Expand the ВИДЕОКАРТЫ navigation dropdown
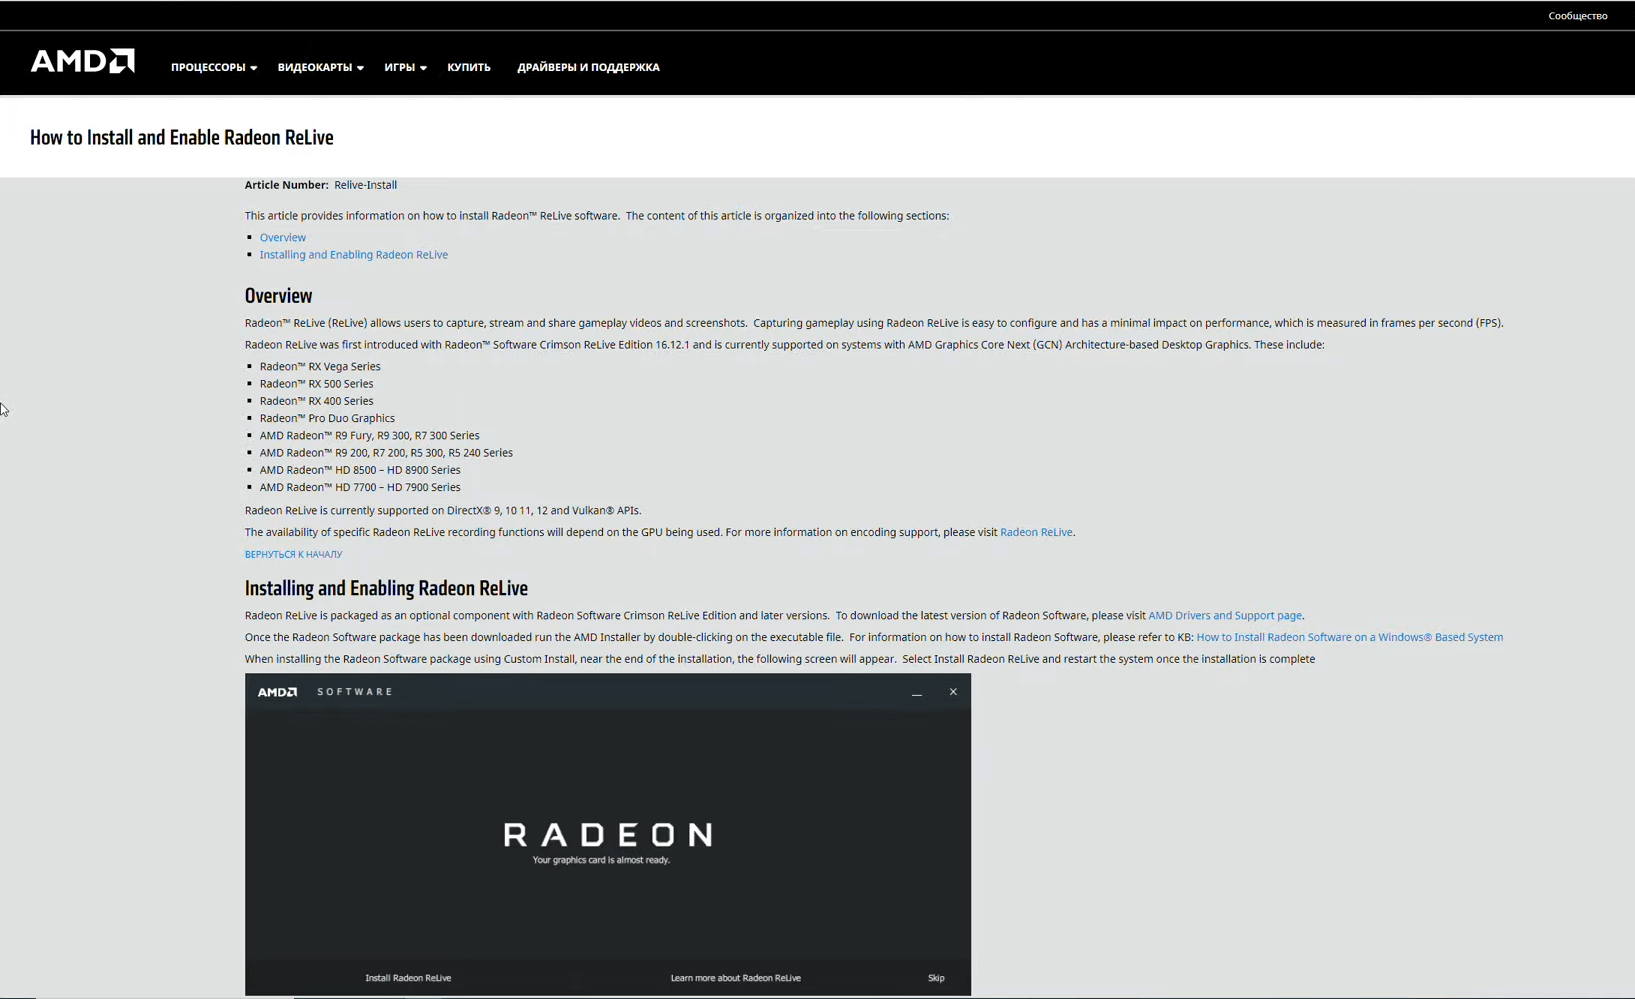Image resolution: width=1635 pixels, height=999 pixels. [x=319, y=67]
